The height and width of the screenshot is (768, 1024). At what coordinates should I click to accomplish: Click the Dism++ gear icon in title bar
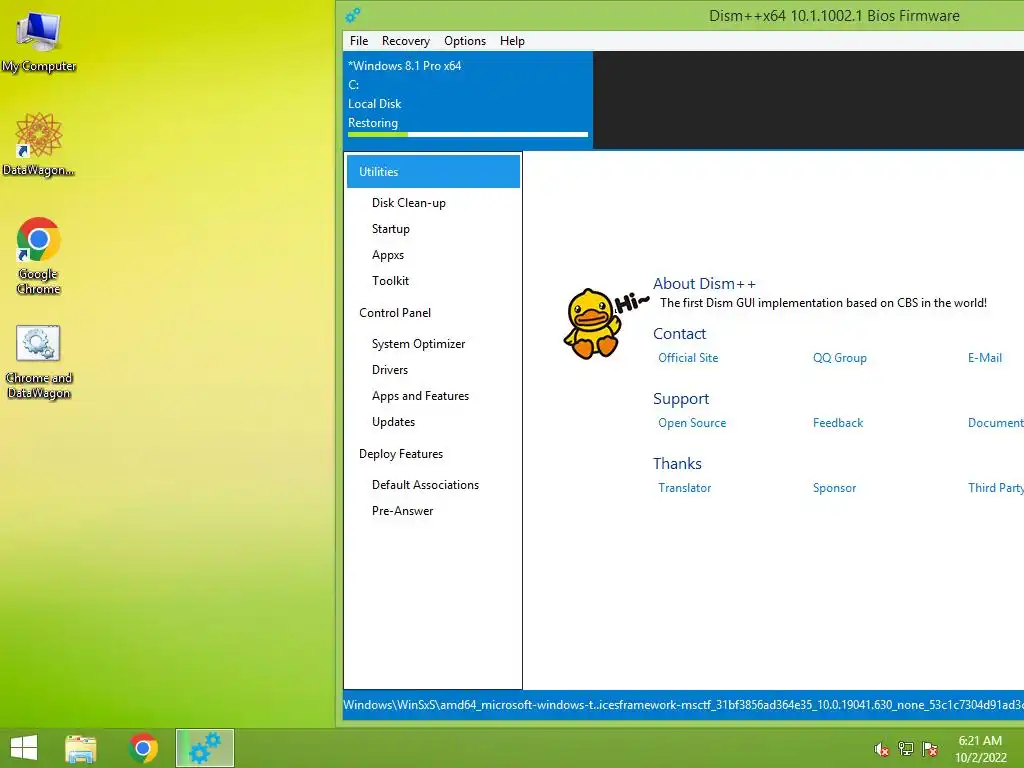(x=353, y=15)
